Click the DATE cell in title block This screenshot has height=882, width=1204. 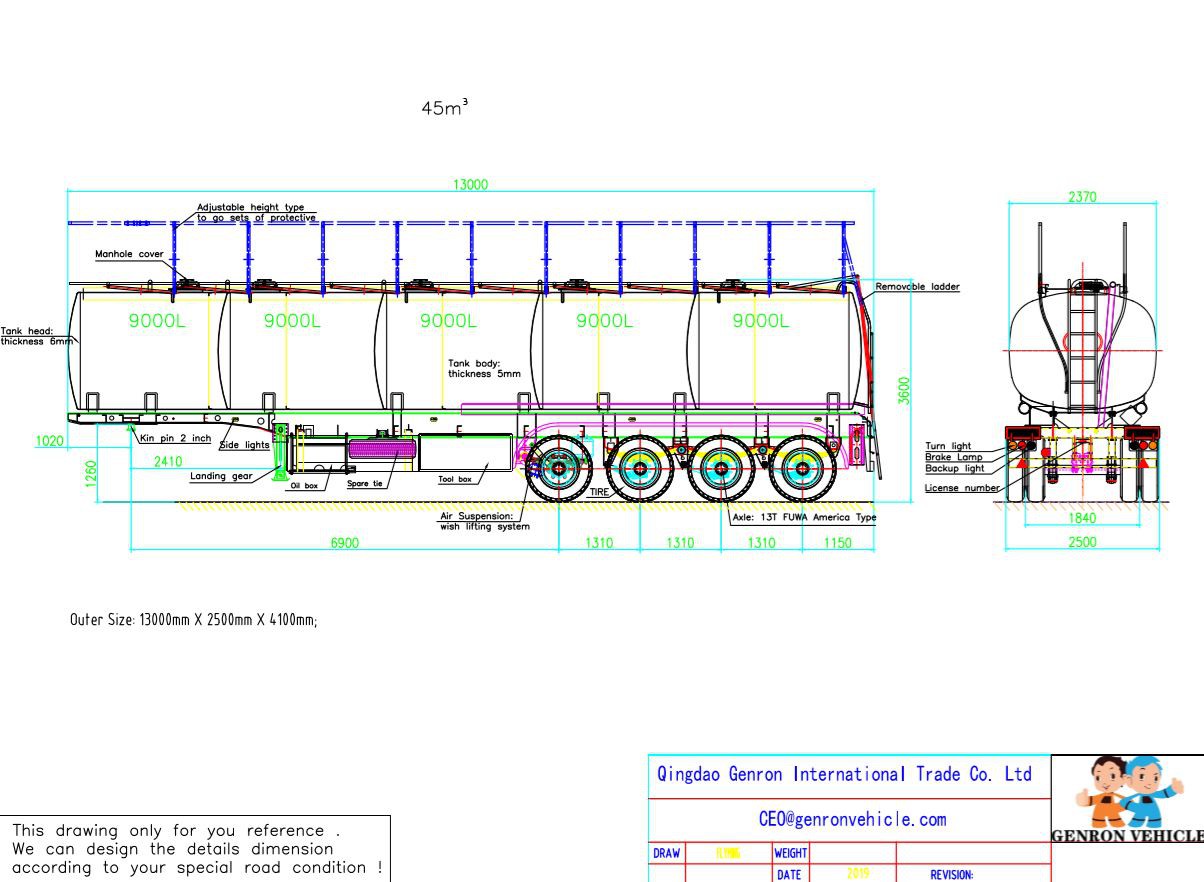788,874
